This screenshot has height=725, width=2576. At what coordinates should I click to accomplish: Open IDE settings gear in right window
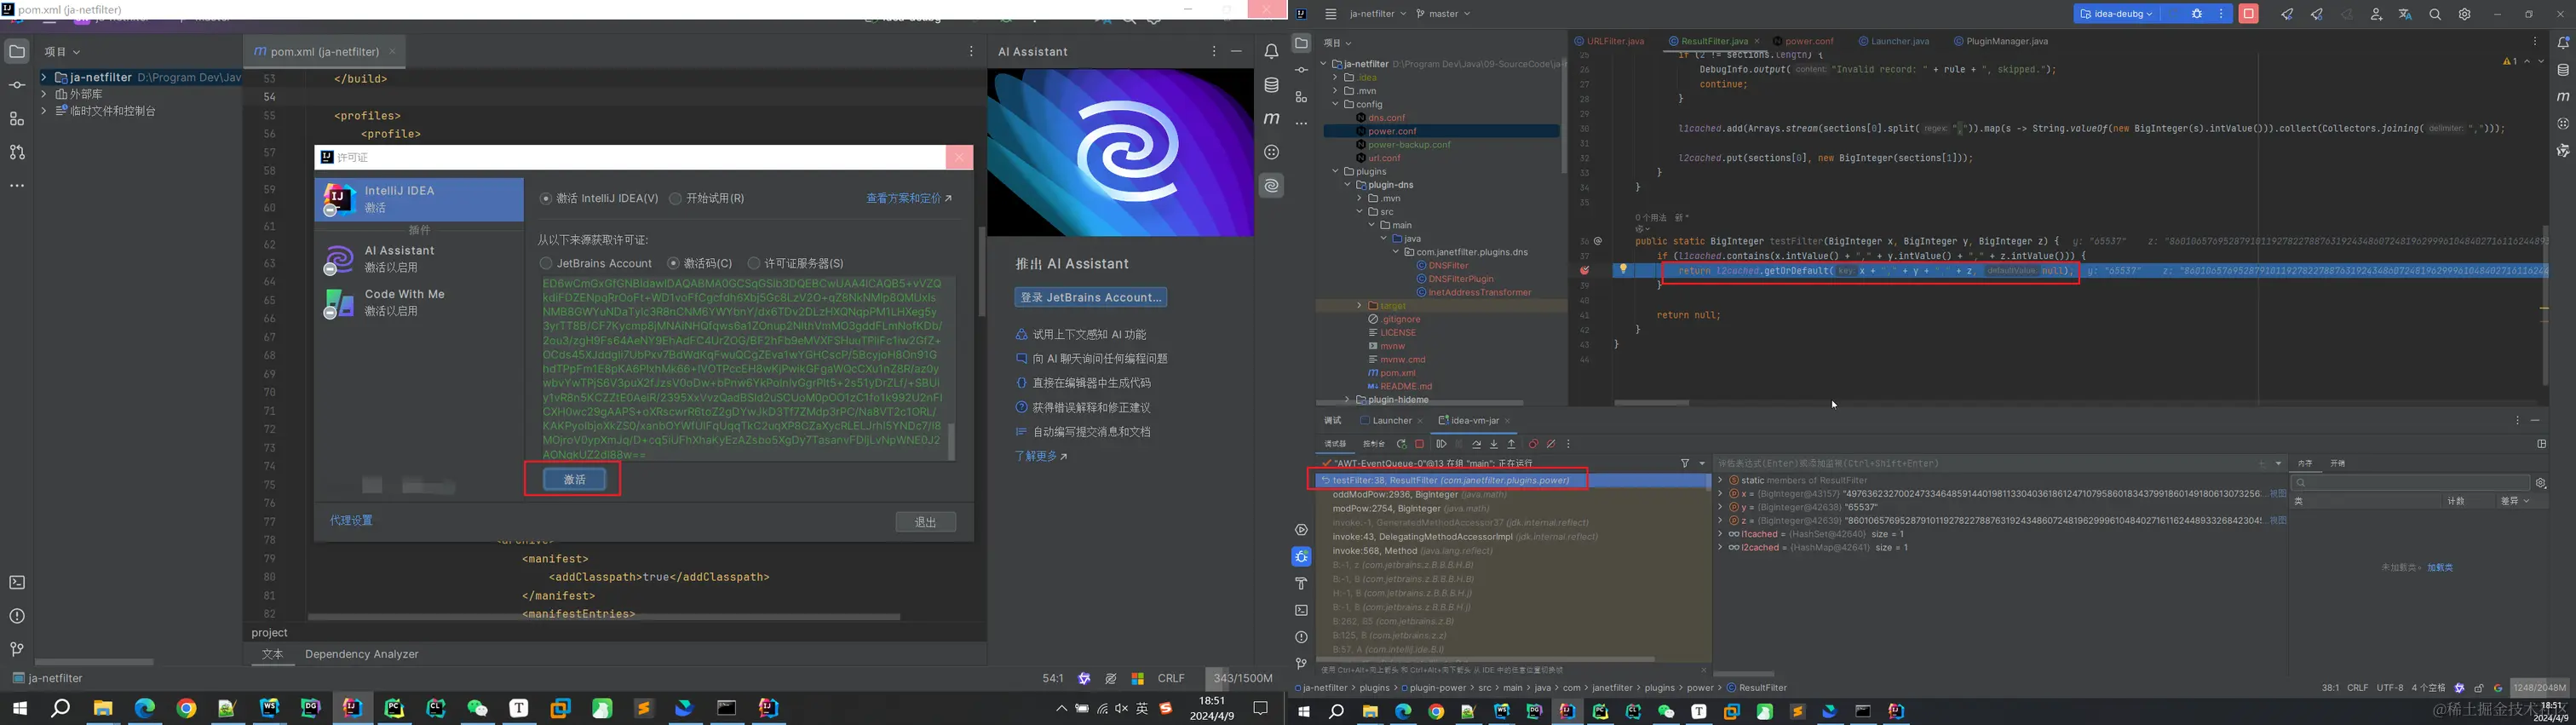tap(2464, 14)
